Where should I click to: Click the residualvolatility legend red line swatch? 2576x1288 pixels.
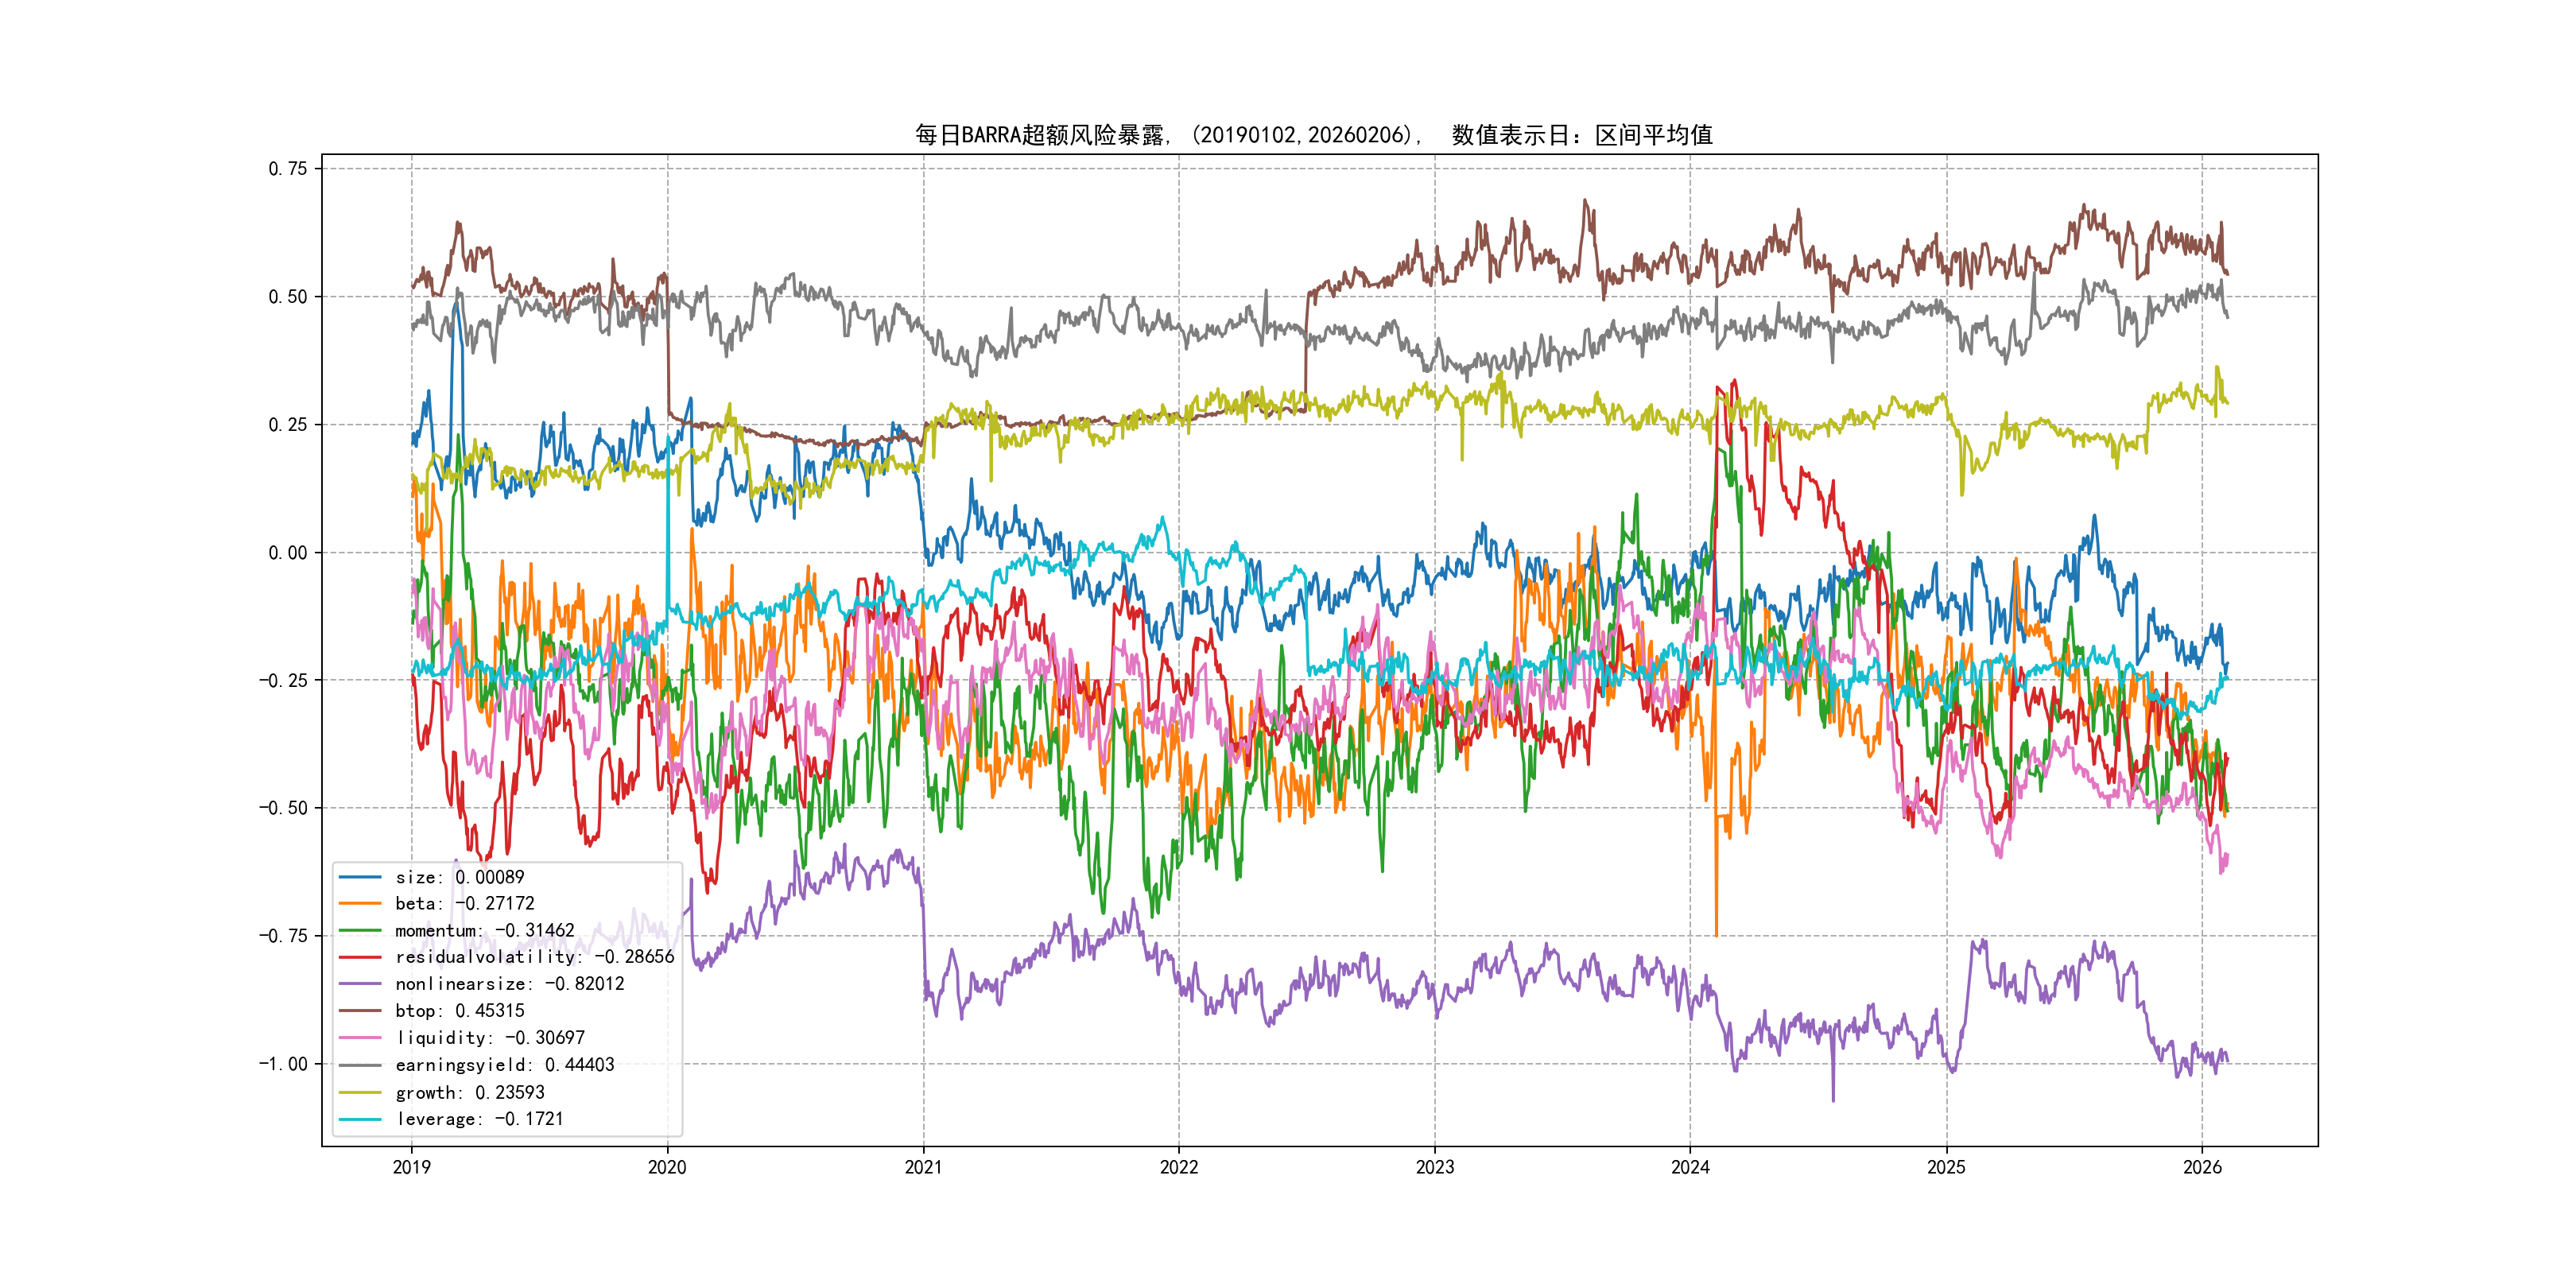[x=360, y=957]
